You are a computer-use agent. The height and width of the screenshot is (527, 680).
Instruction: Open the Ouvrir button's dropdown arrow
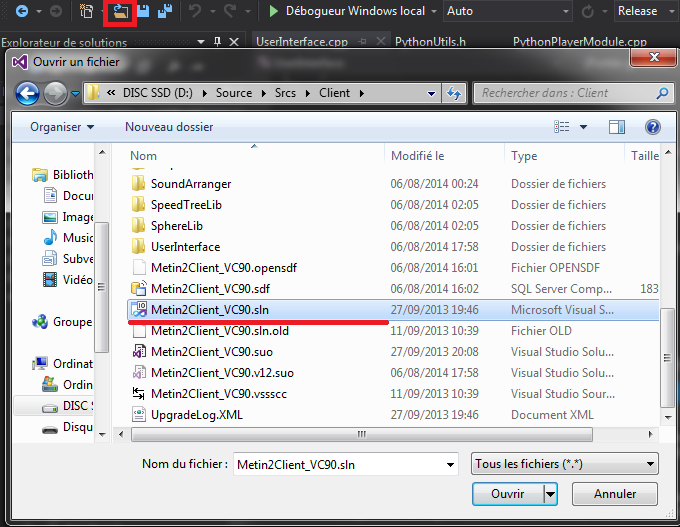tap(550, 494)
